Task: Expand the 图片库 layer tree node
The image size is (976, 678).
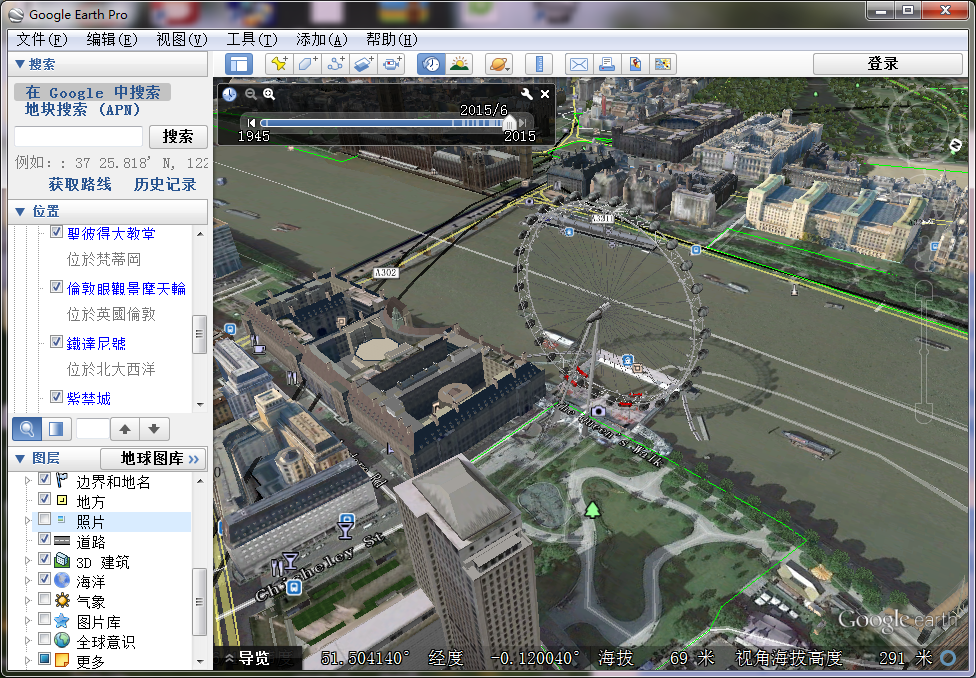Action: [x=27, y=620]
